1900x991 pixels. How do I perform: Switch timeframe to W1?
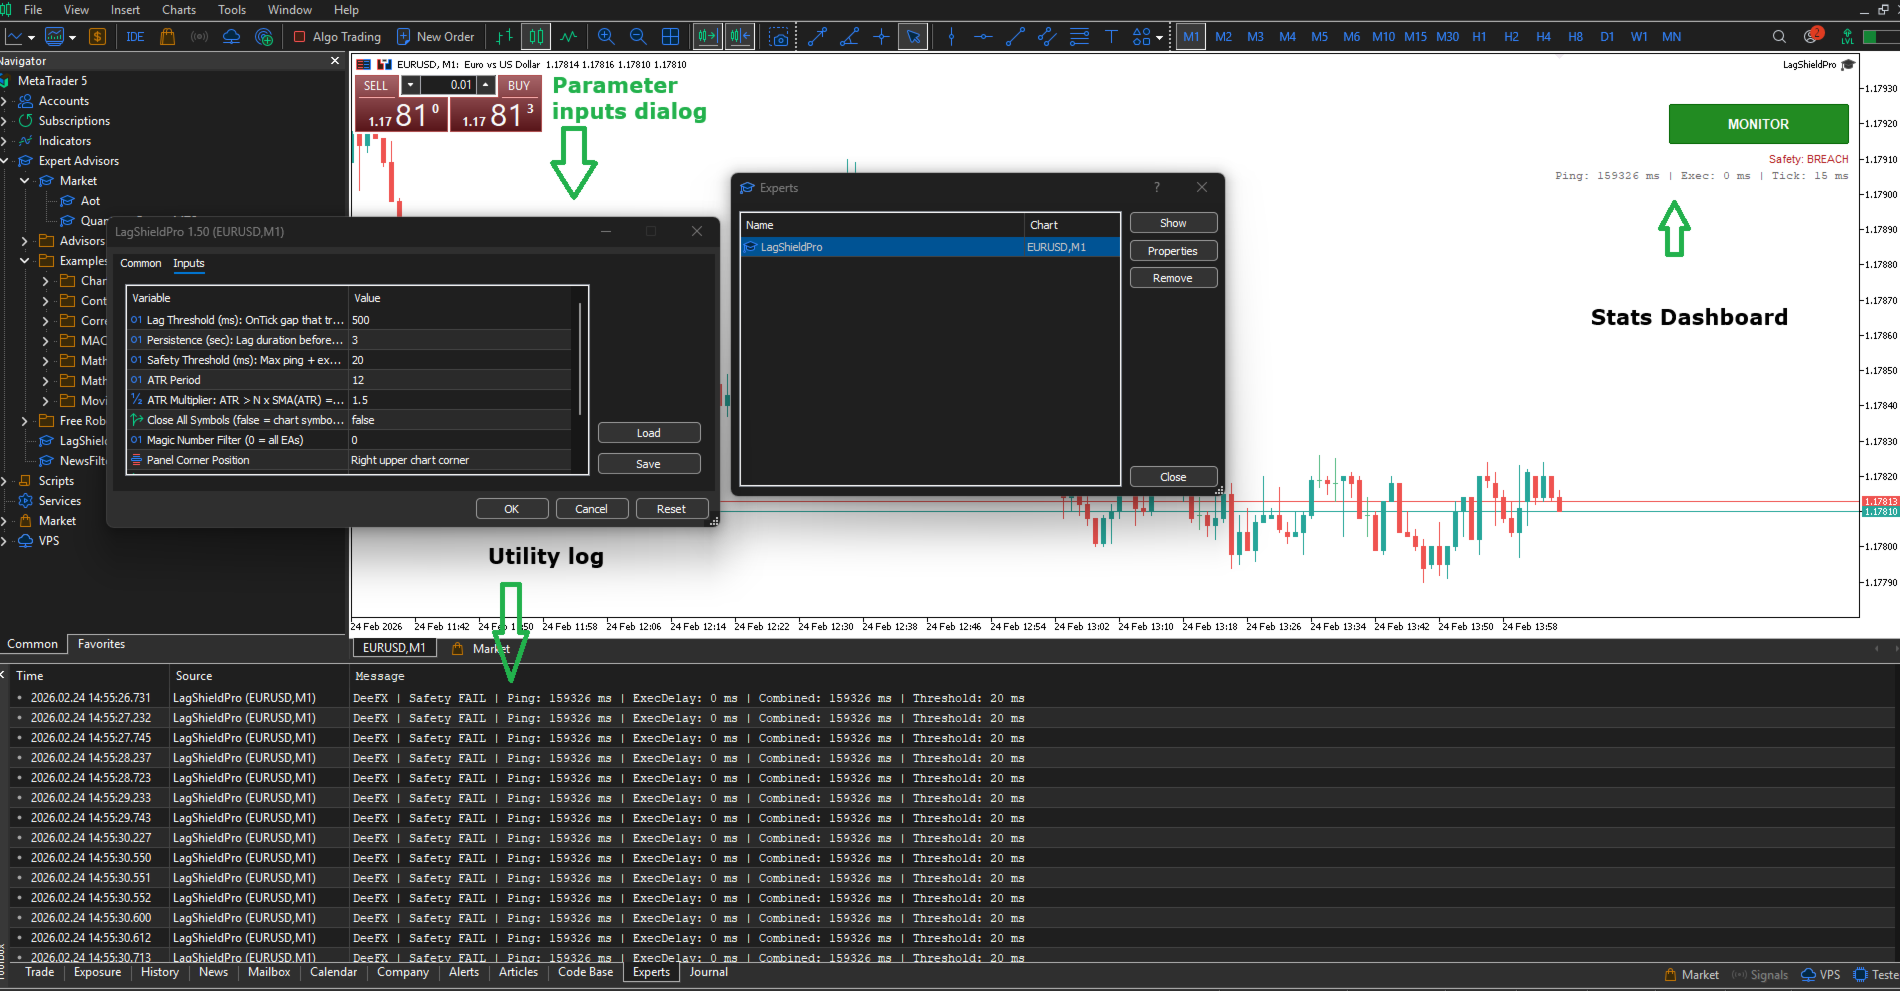click(1639, 37)
